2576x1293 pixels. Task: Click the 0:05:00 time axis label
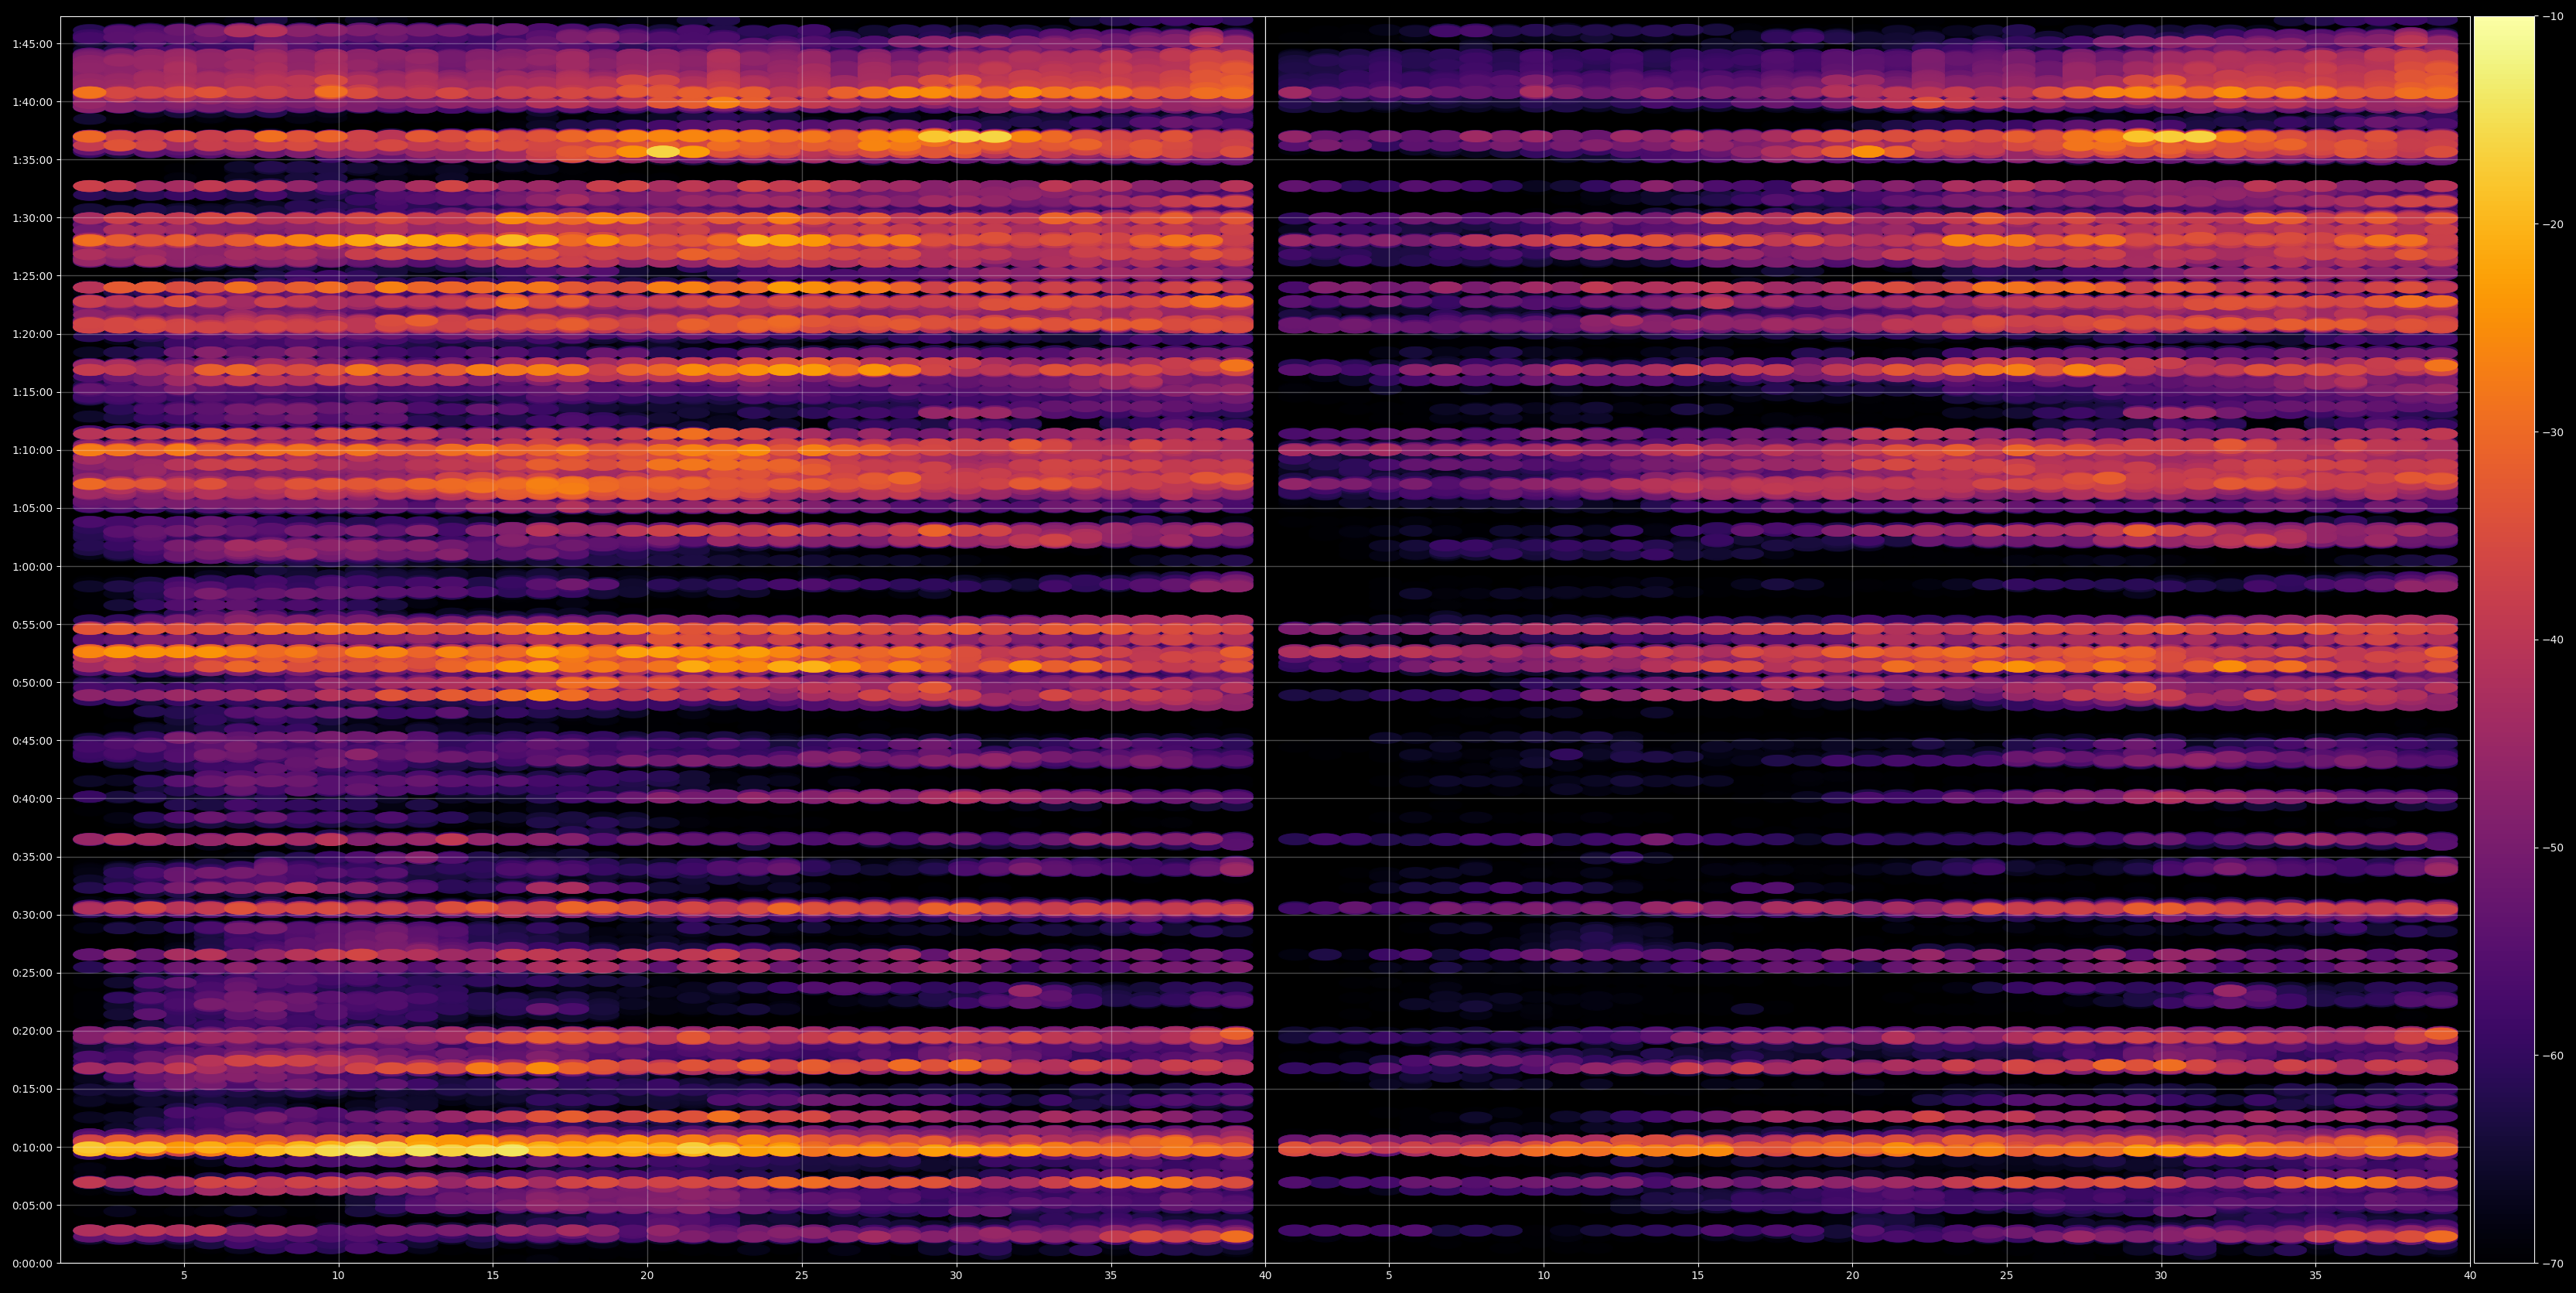click(x=32, y=1205)
